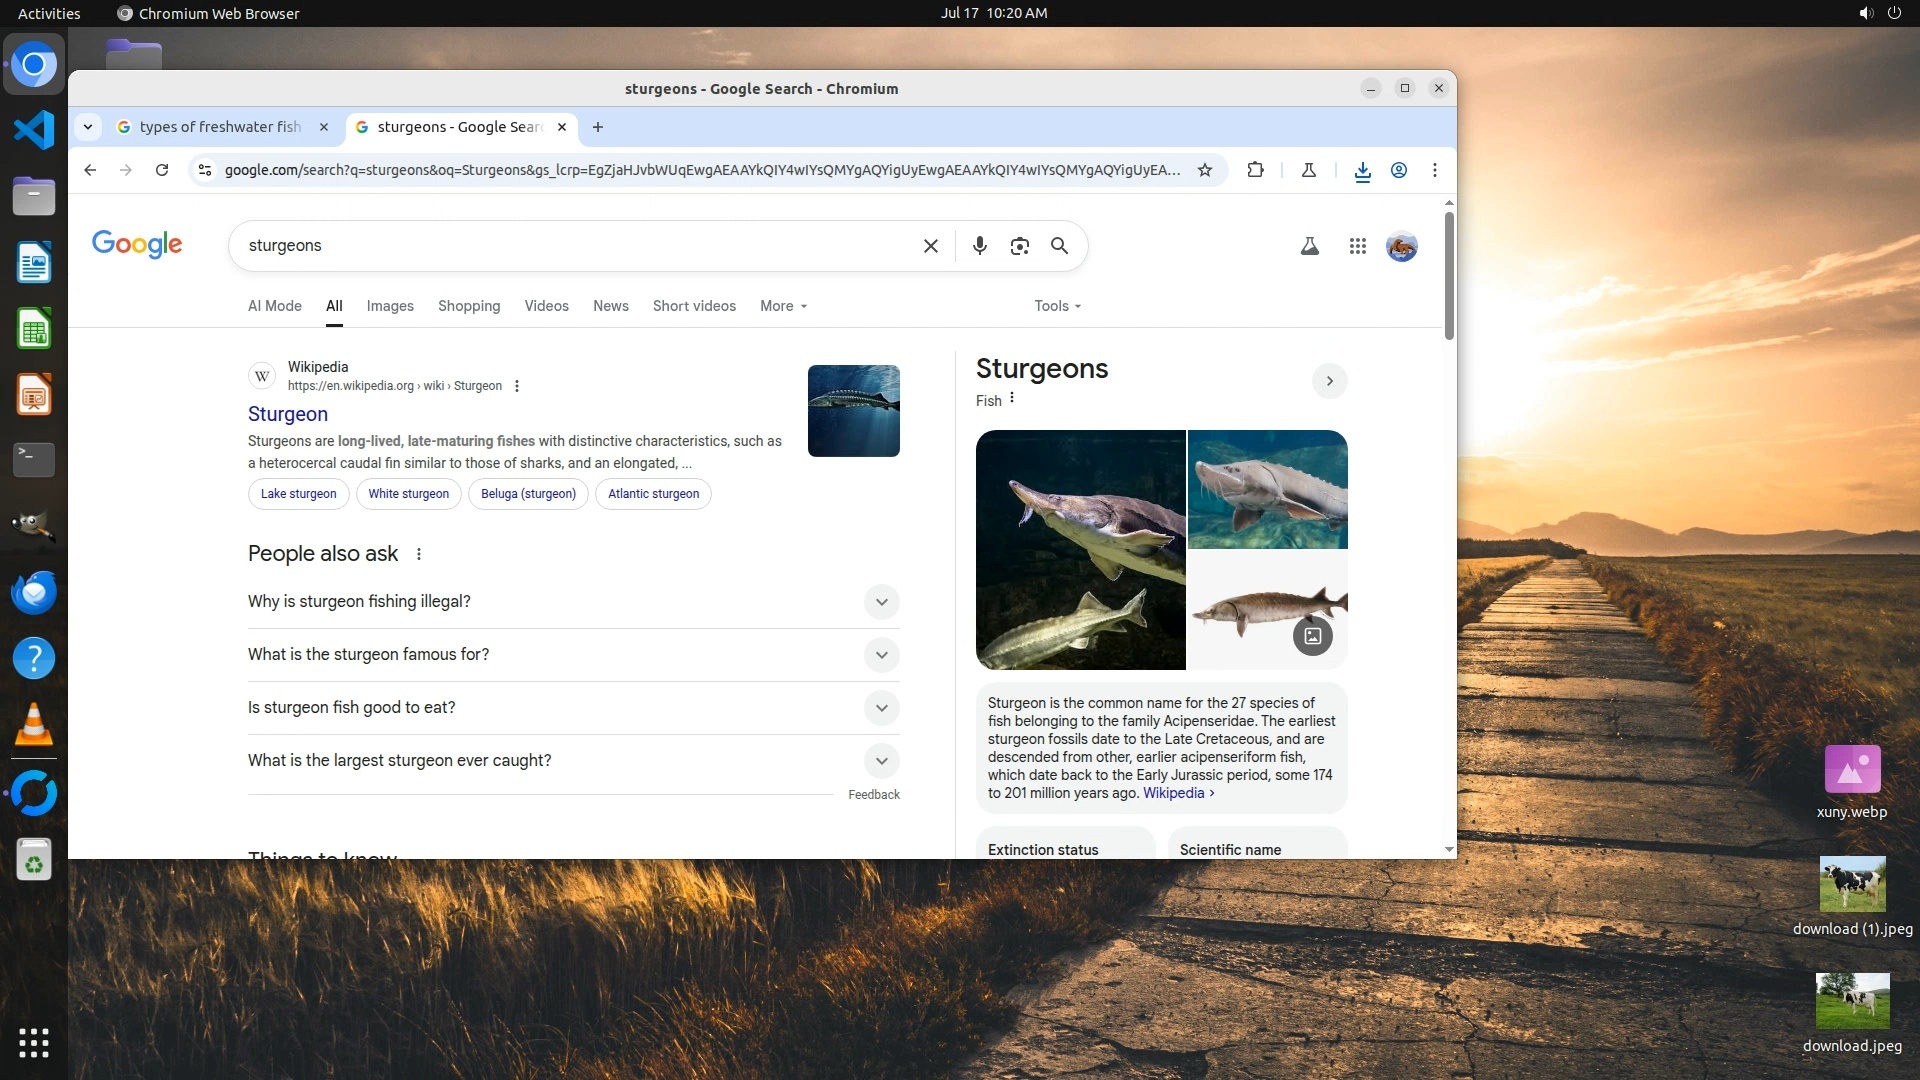The height and width of the screenshot is (1080, 1920).
Task: Click the 'White sturgeon' chip
Action: pyautogui.click(x=408, y=494)
